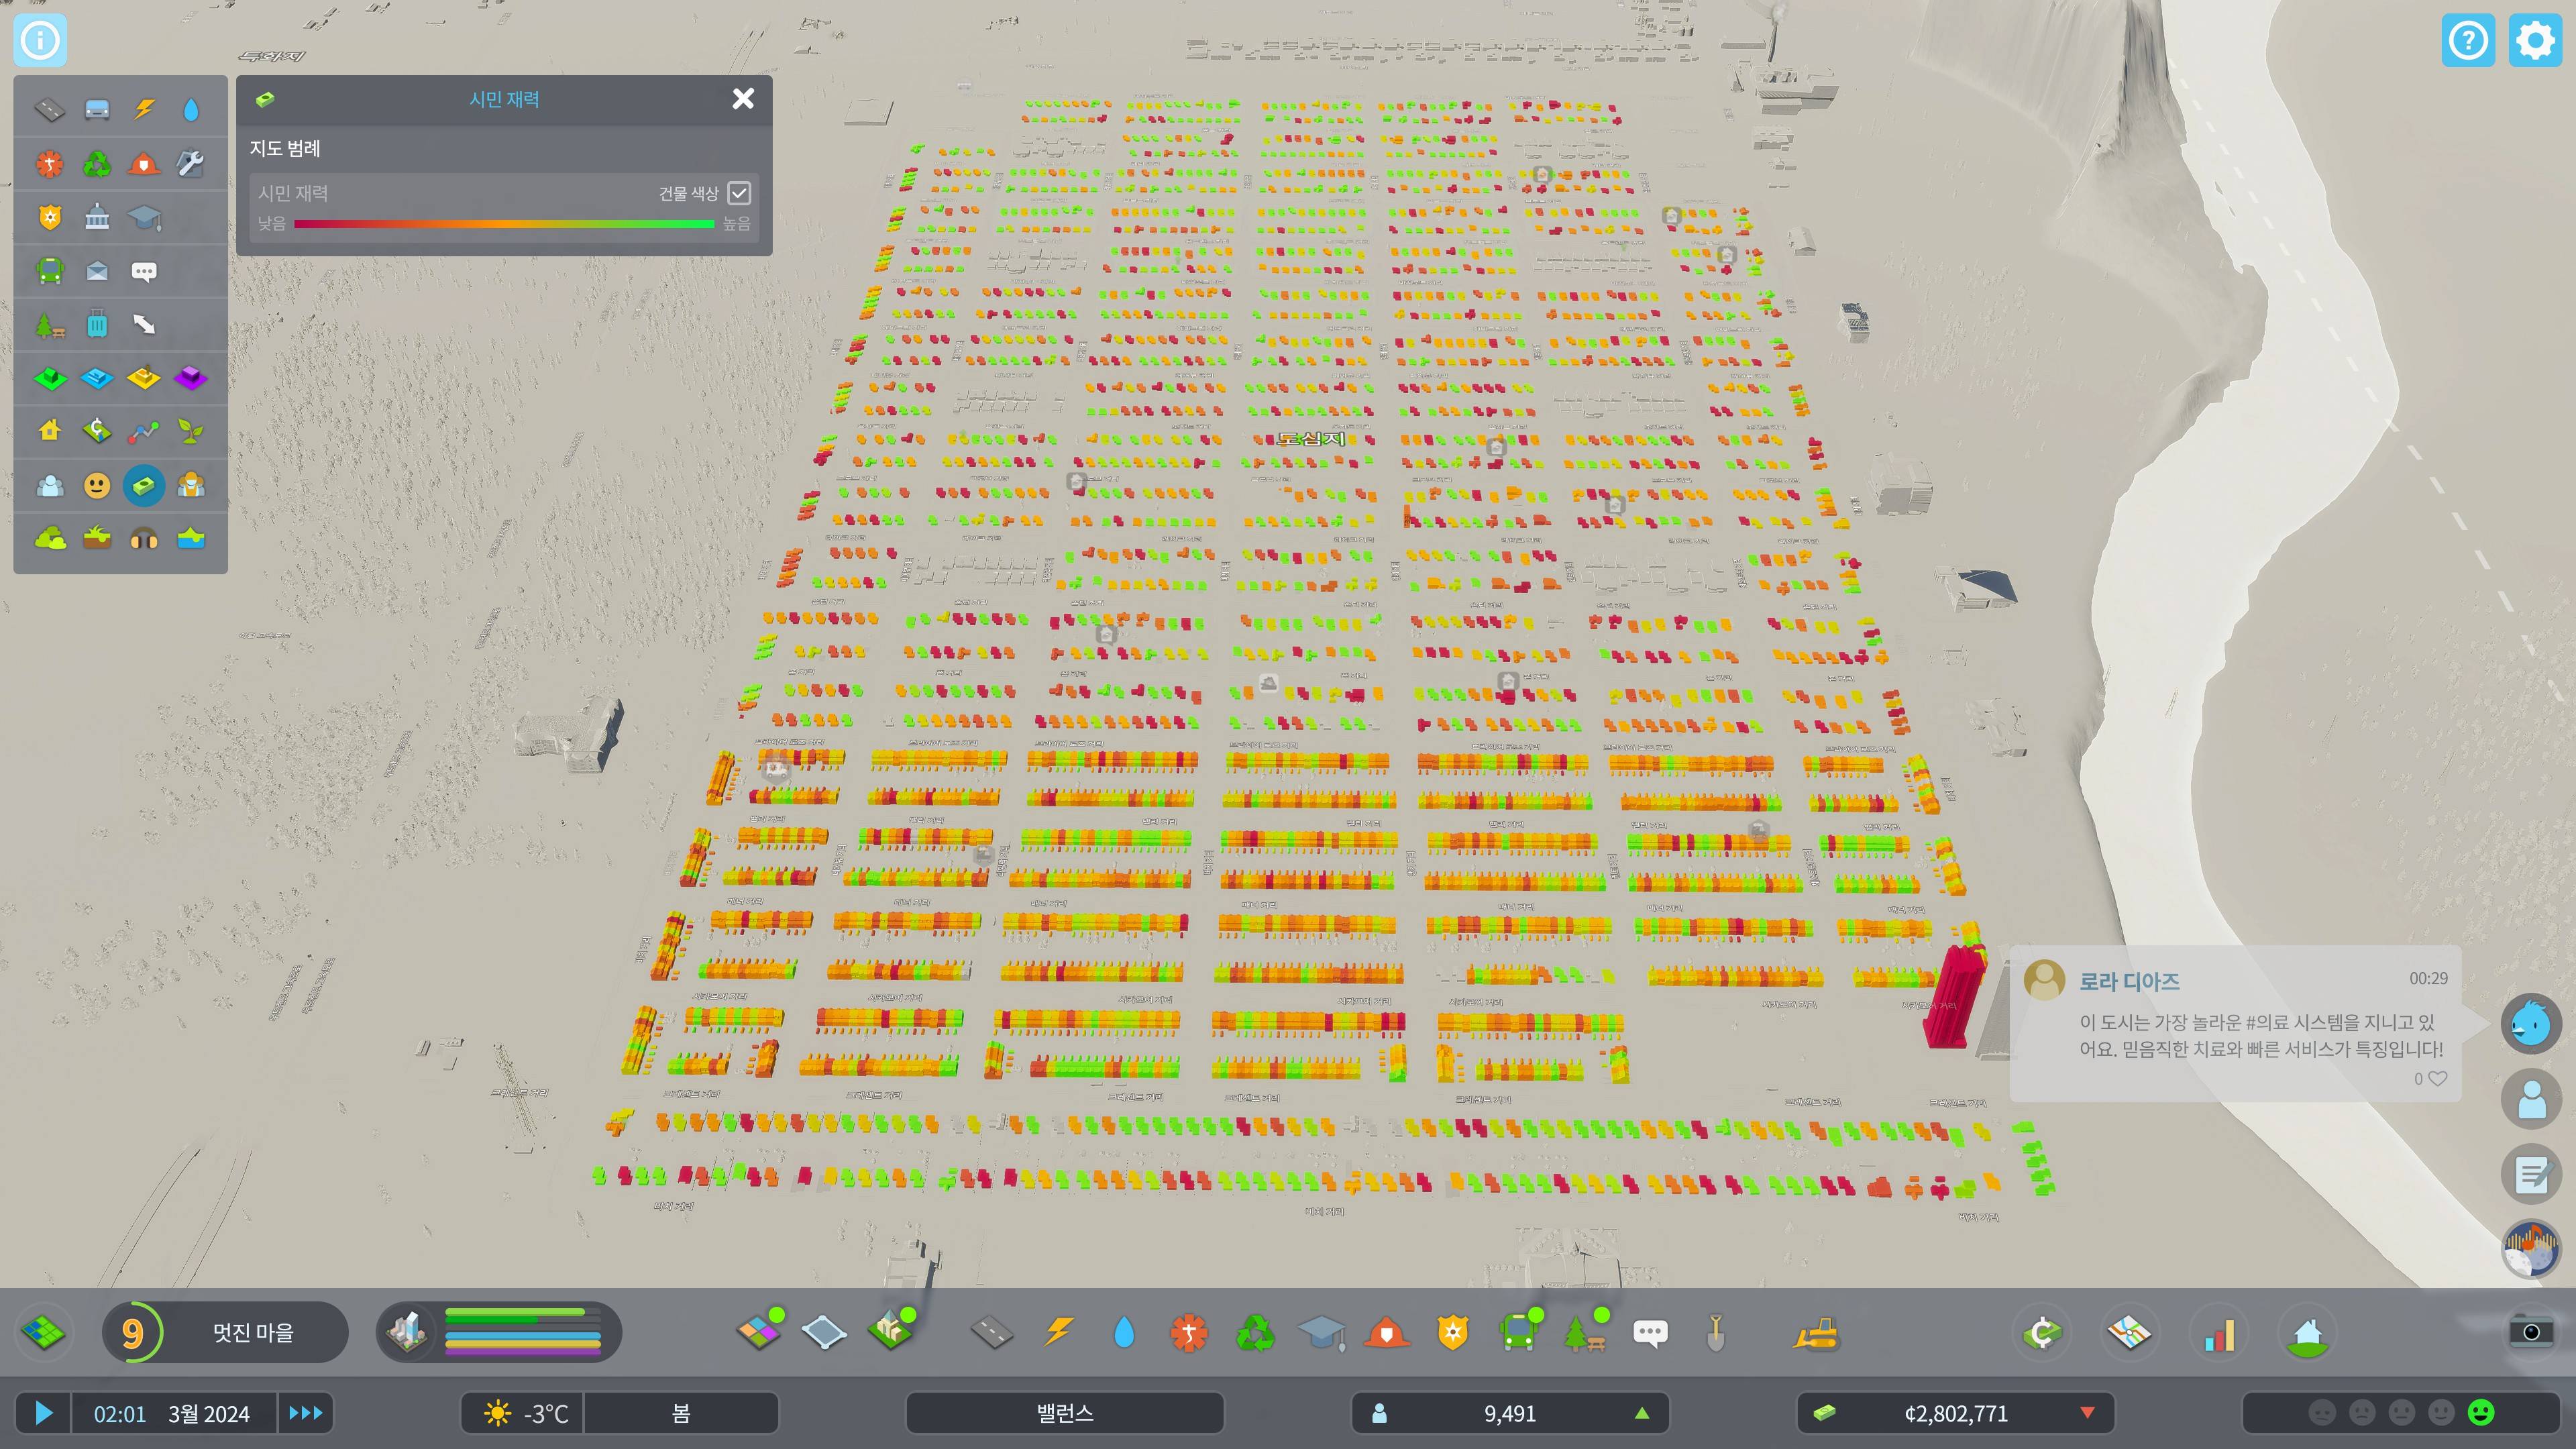Expand the population 9,491 panel
The height and width of the screenshot is (1449, 2576).
pos(1509,1413)
